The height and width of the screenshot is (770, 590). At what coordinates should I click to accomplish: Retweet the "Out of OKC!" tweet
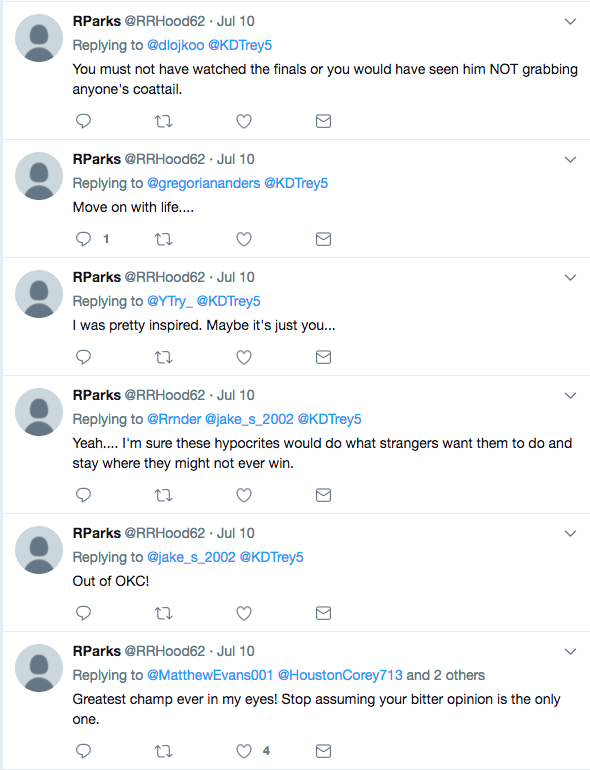tap(164, 613)
